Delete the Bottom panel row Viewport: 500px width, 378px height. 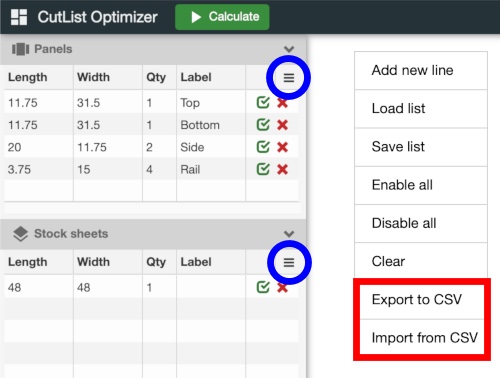tap(282, 125)
